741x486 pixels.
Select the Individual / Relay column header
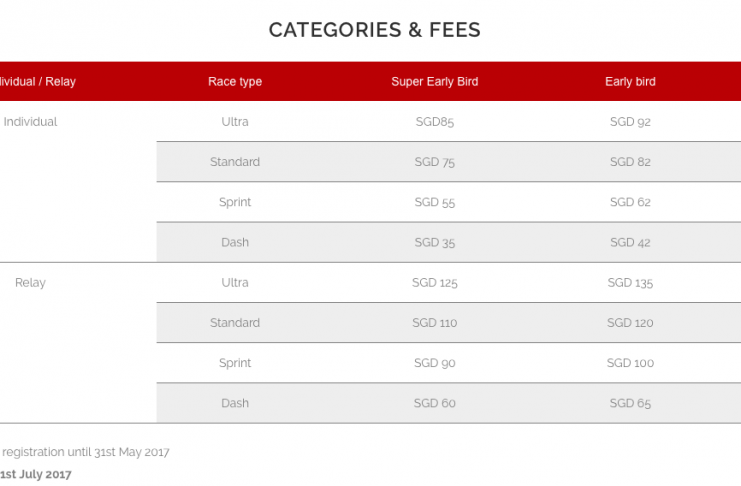(x=38, y=81)
